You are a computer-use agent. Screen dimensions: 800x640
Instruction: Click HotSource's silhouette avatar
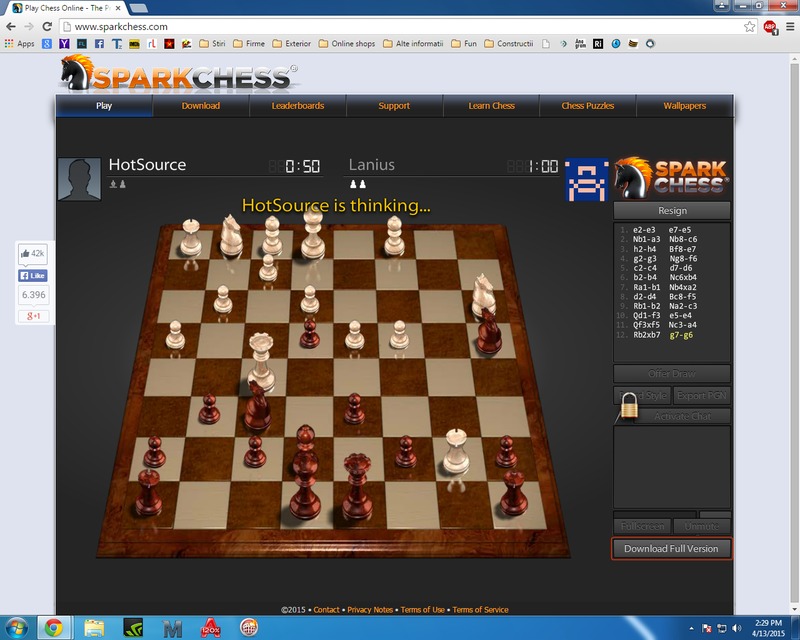(x=79, y=179)
